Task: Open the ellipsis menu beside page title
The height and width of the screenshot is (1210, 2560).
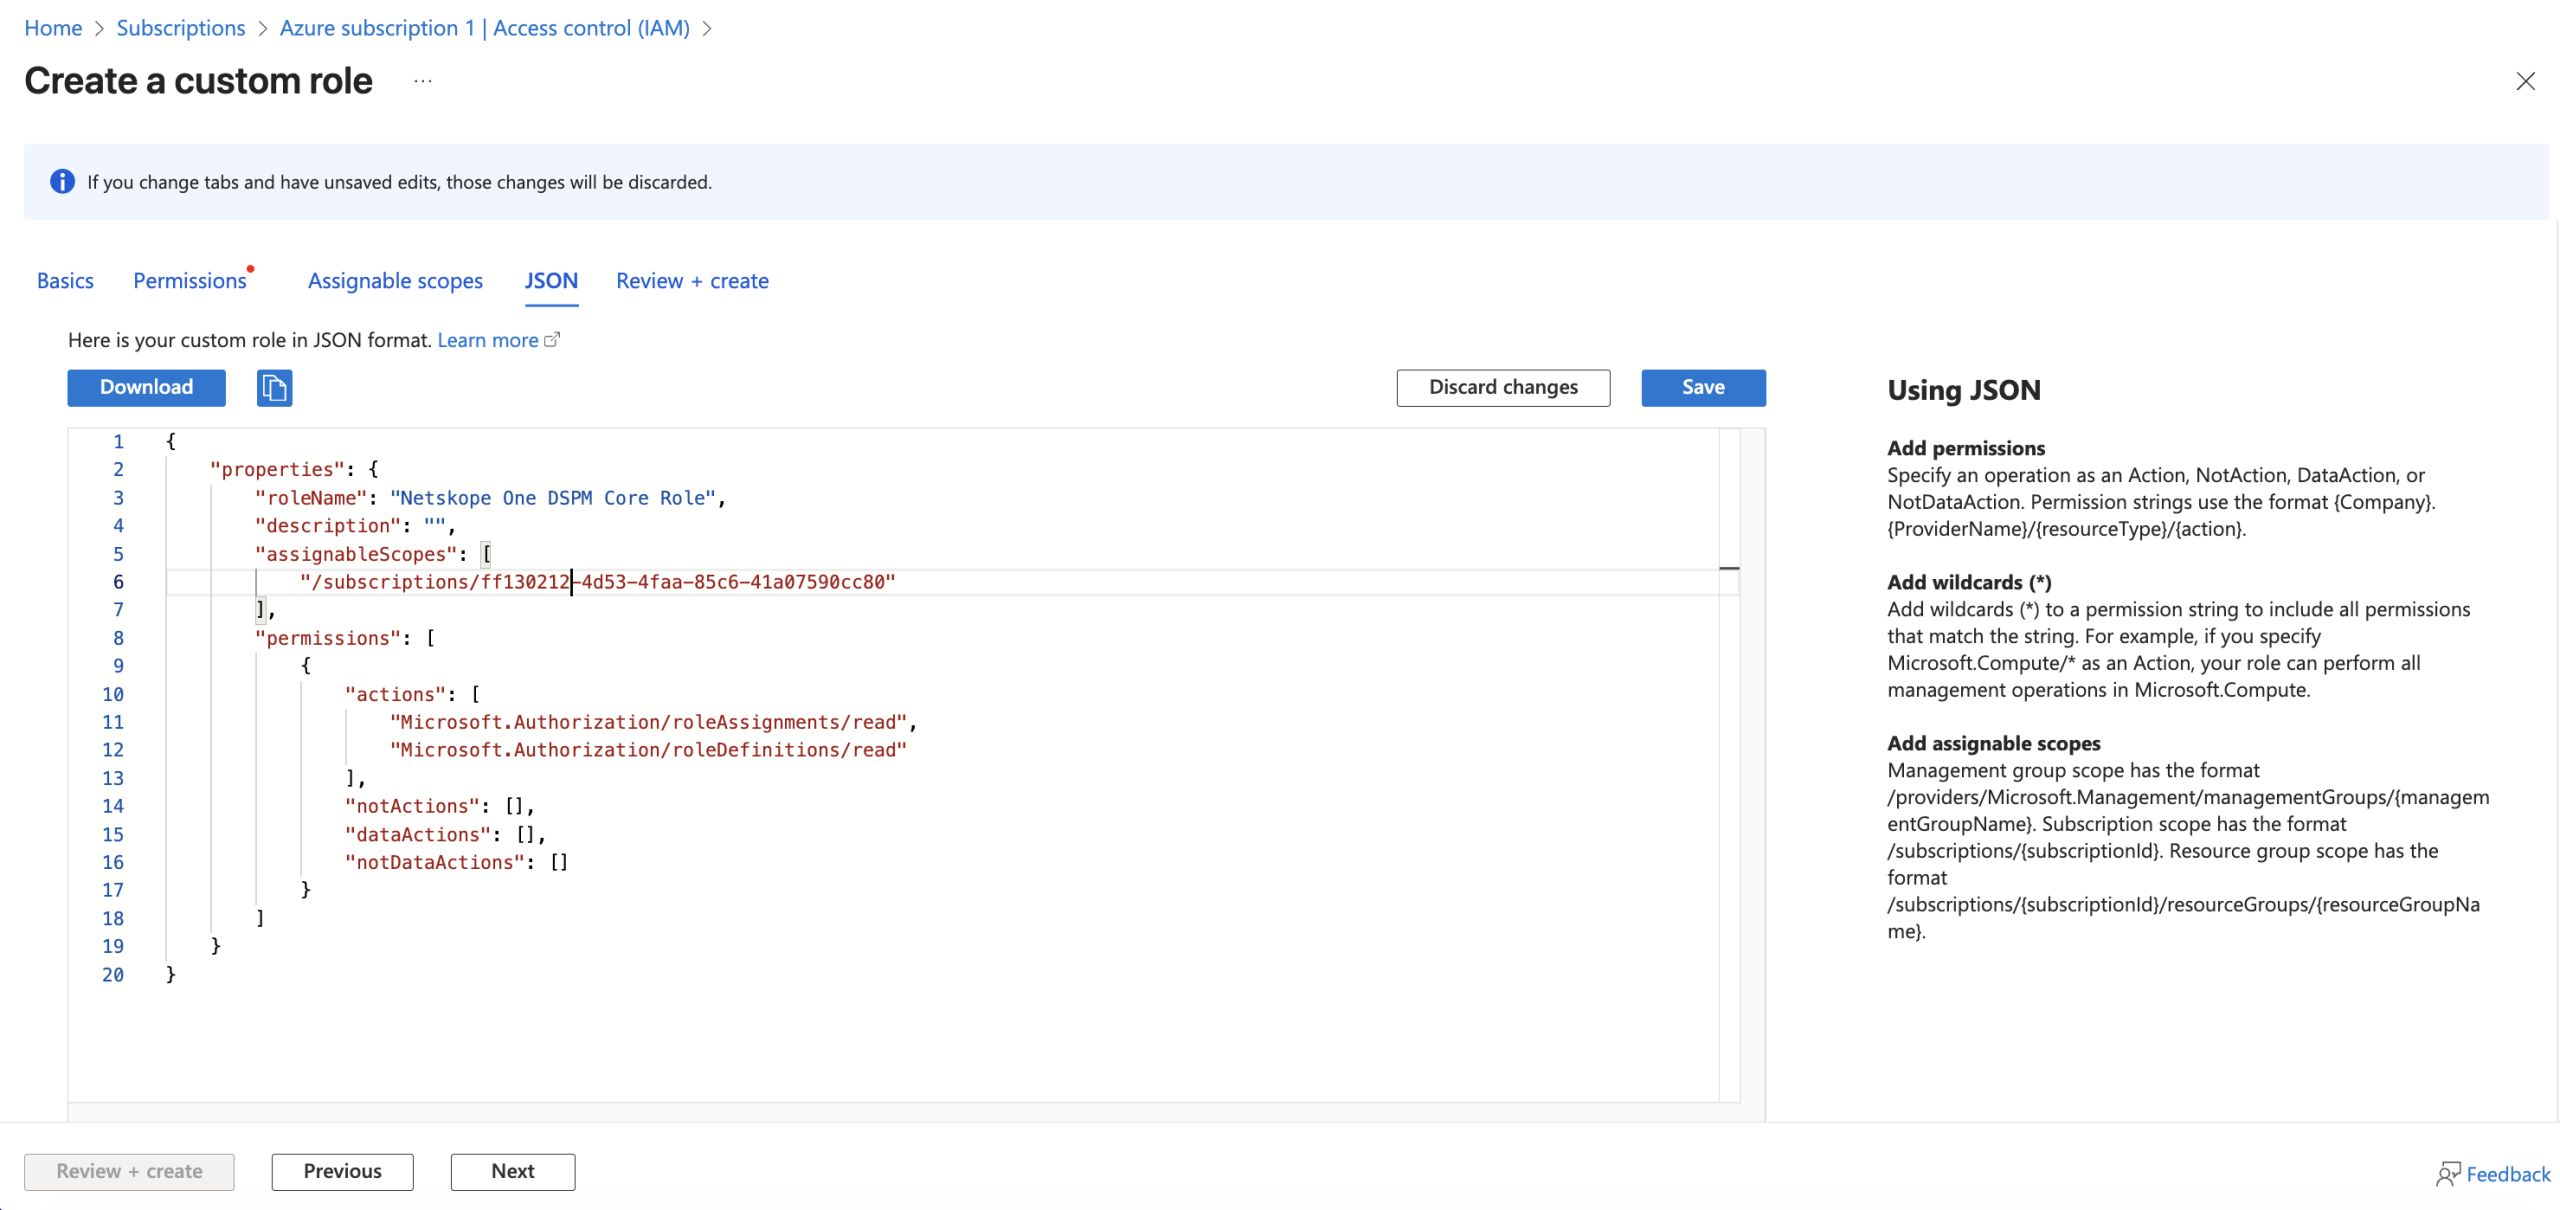Action: 422,81
